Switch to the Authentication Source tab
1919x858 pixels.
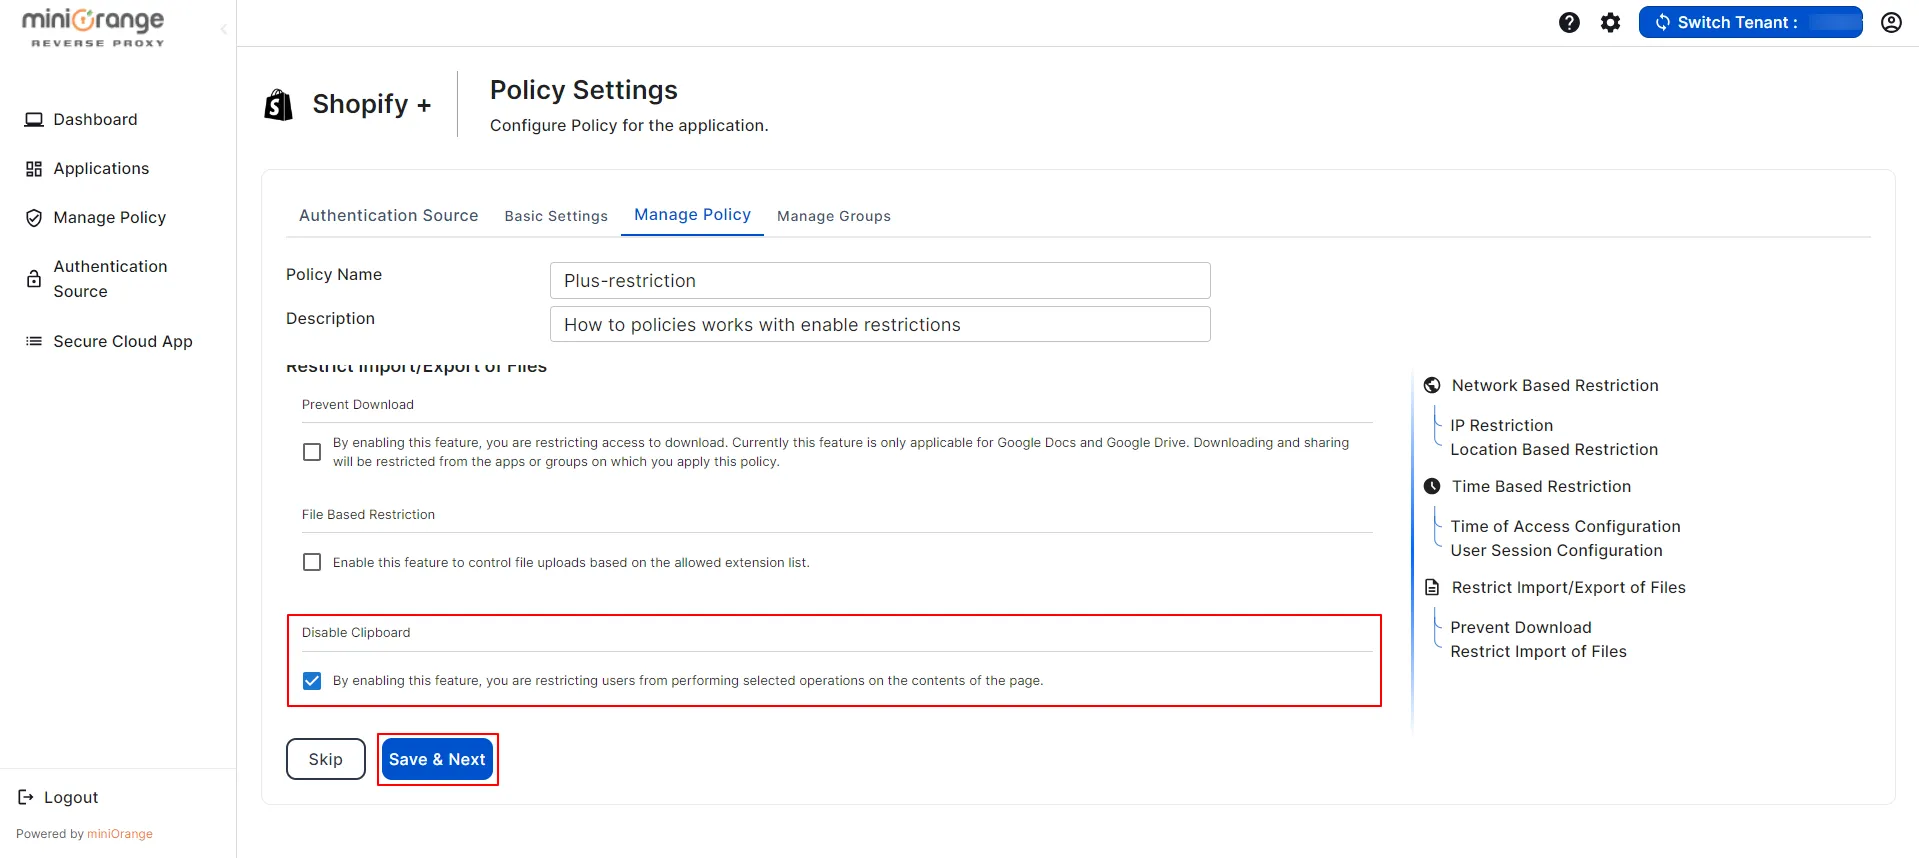[389, 215]
